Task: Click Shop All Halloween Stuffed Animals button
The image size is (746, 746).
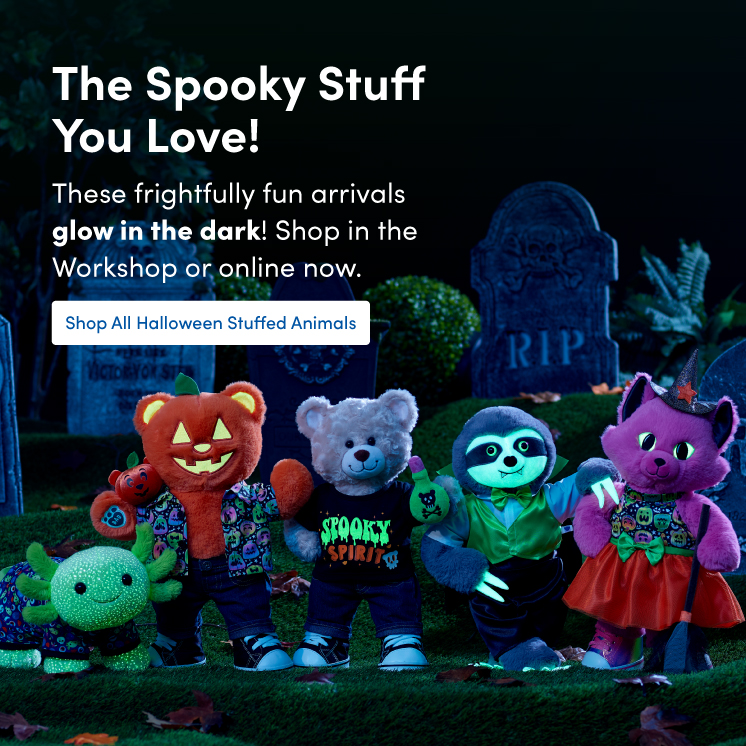Action: coord(210,323)
